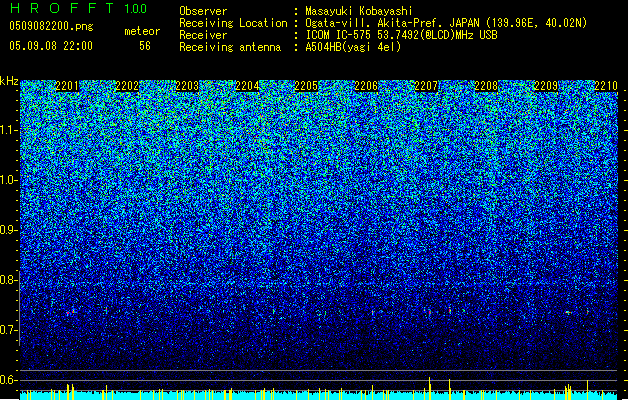
Task: Click the 0.7 frequency axis label
Action: click(8, 330)
